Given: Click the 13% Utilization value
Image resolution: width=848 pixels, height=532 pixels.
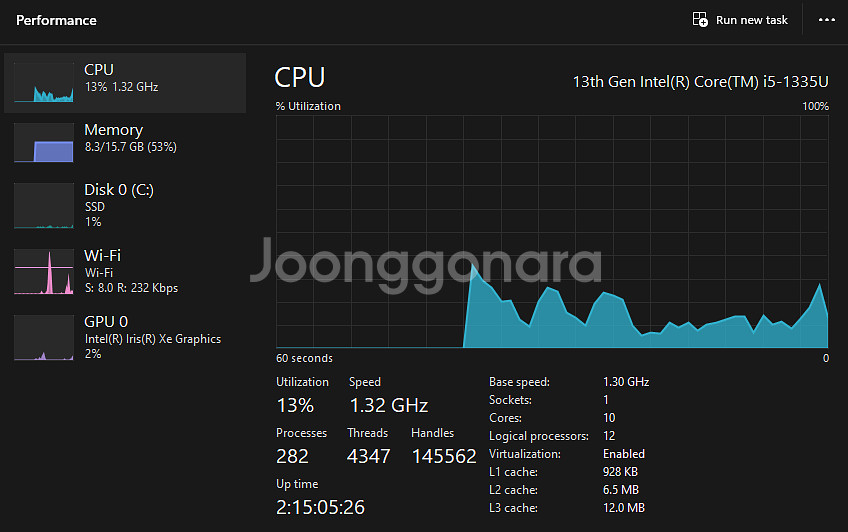Looking at the screenshot, I should coord(295,405).
